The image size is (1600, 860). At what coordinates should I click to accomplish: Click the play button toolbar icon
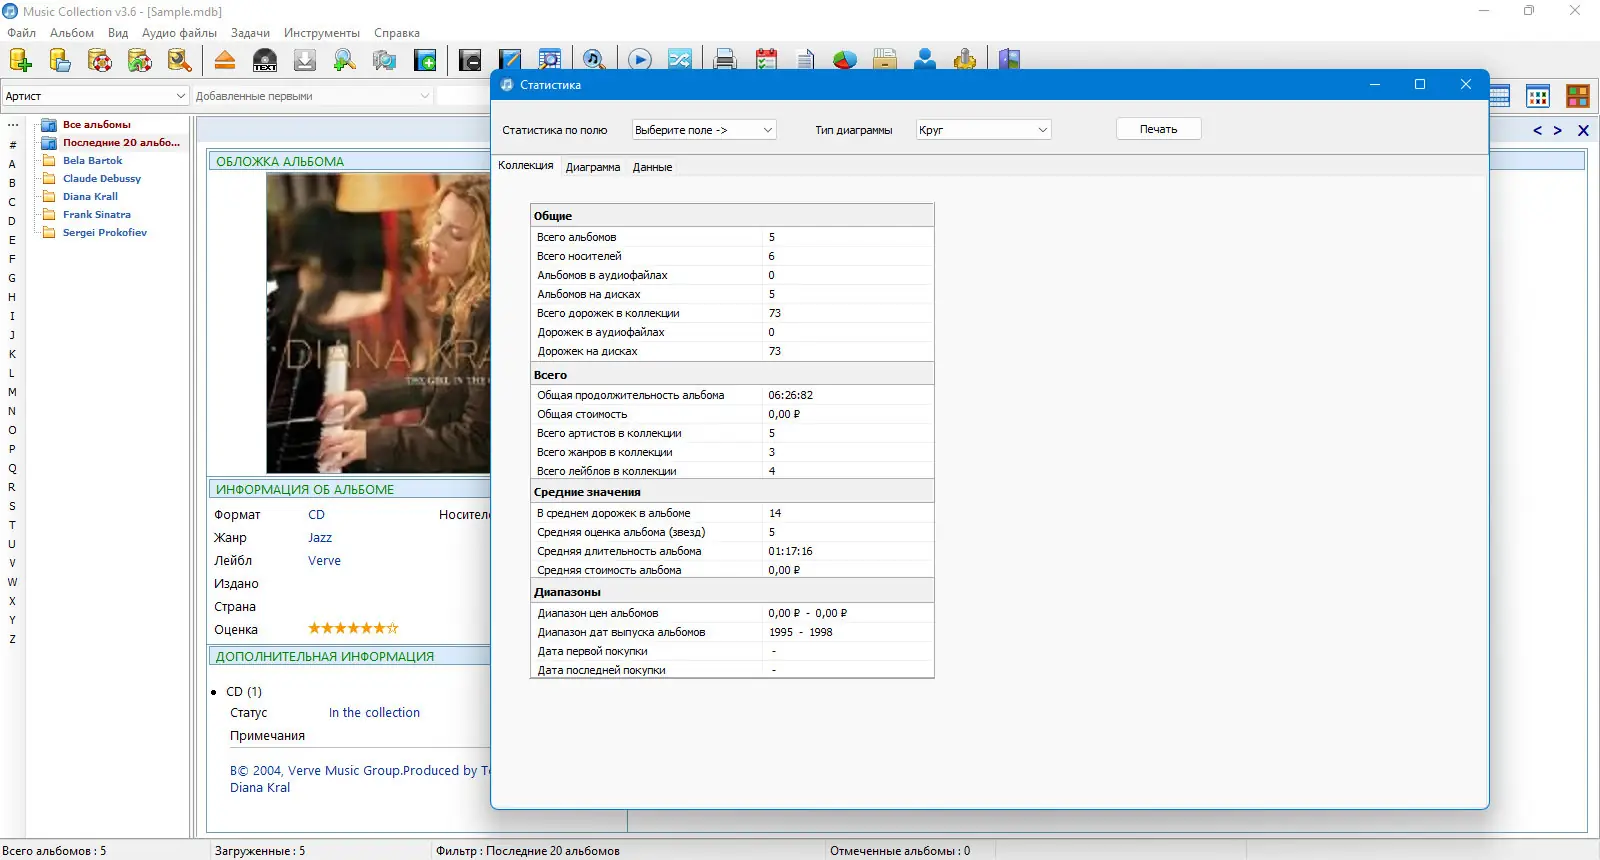pos(640,60)
